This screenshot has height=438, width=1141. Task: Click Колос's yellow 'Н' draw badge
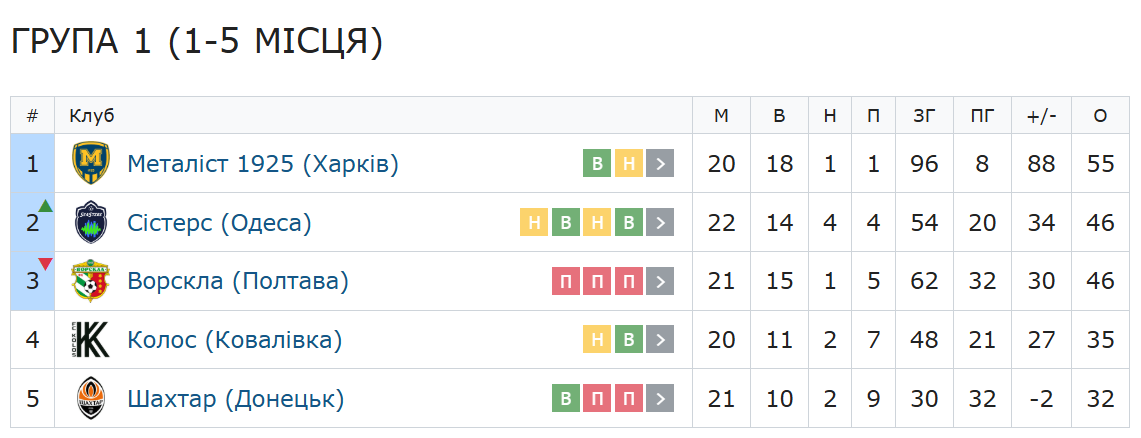click(x=598, y=341)
